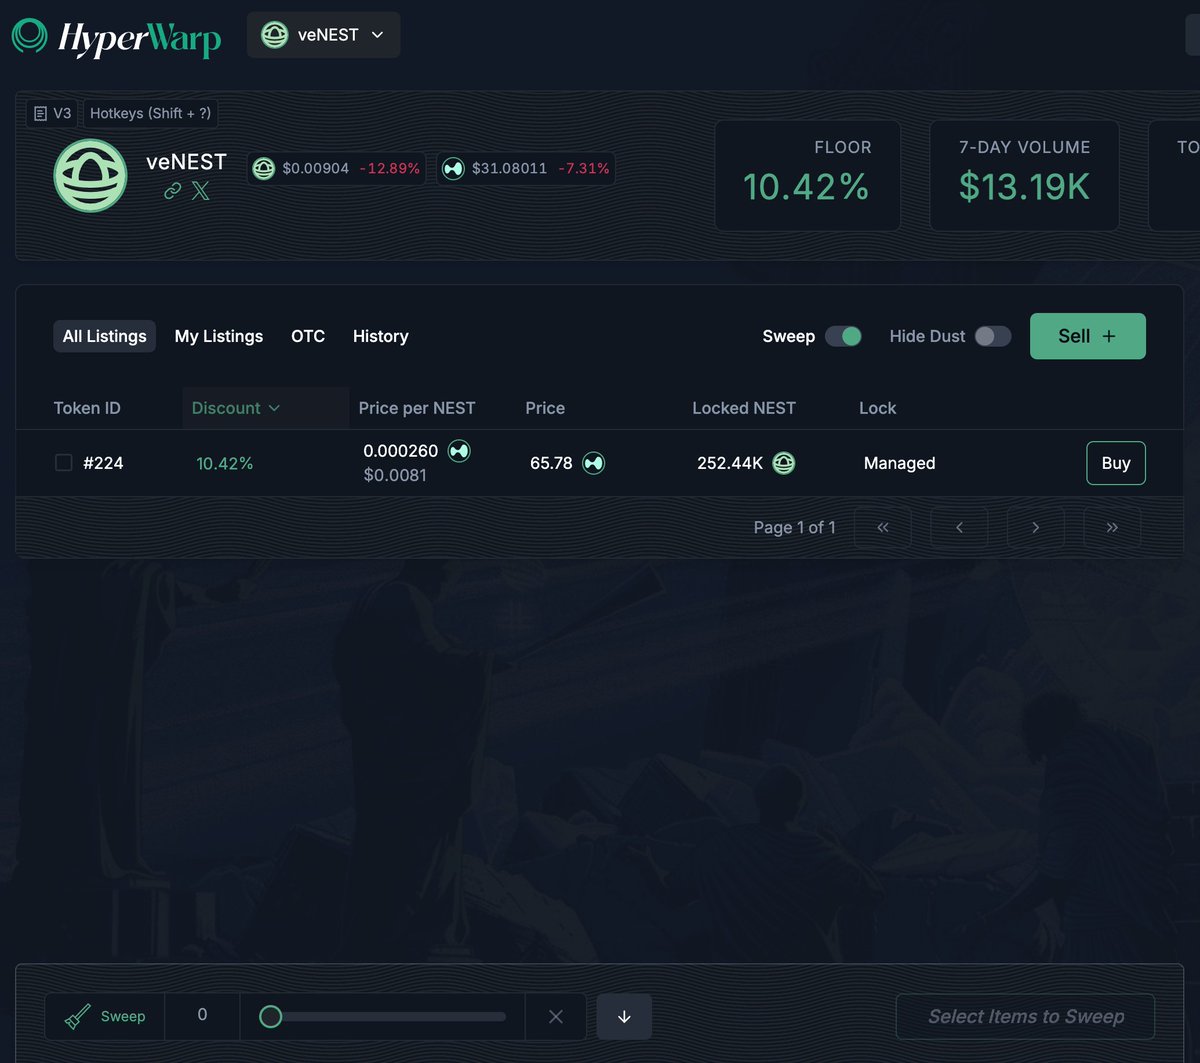The width and height of the screenshot is (1200, 1063).
Task: Click the Lock column header
Action: (x=878, y=408)
